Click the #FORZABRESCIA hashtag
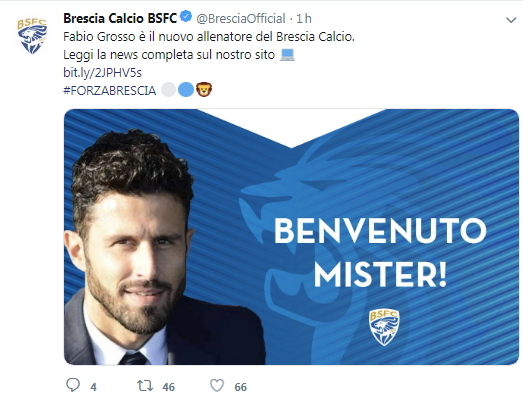 pos(109,90)
